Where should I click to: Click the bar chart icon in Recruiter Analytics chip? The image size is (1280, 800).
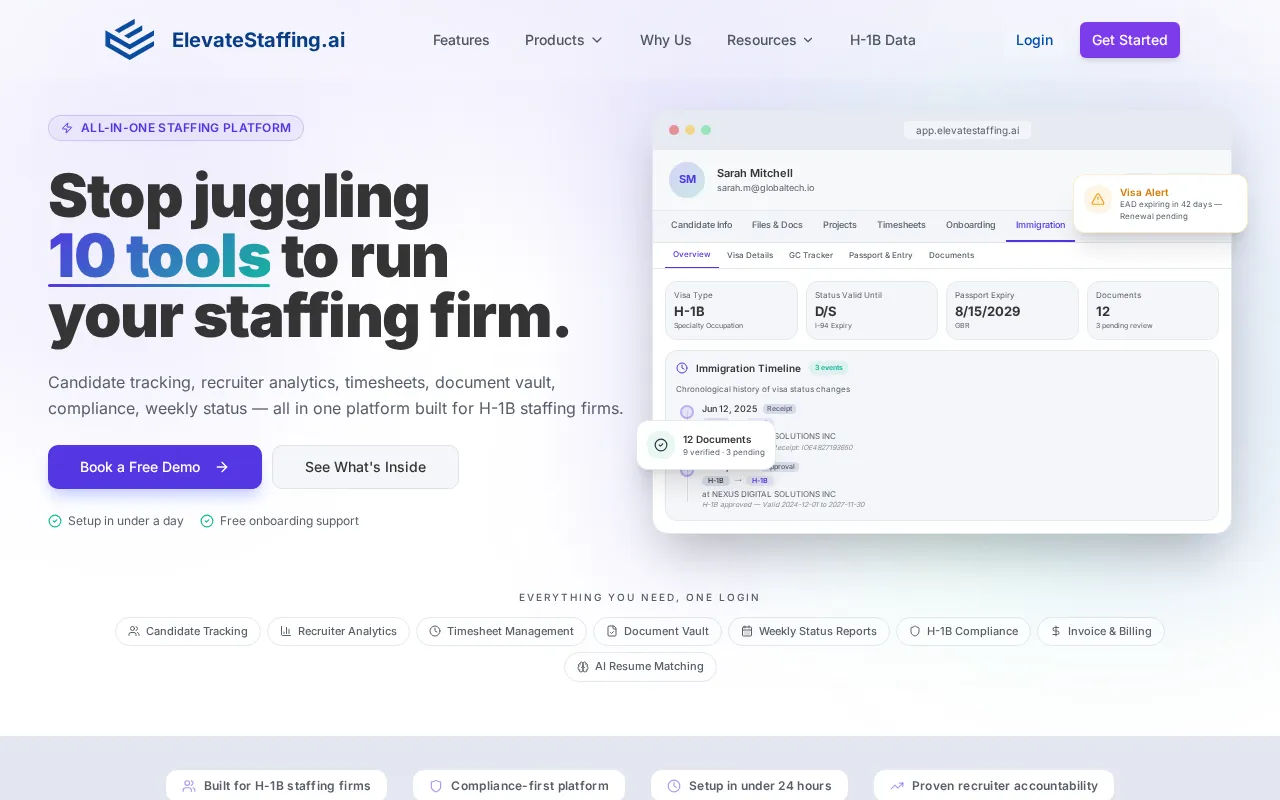coord(286,631)
